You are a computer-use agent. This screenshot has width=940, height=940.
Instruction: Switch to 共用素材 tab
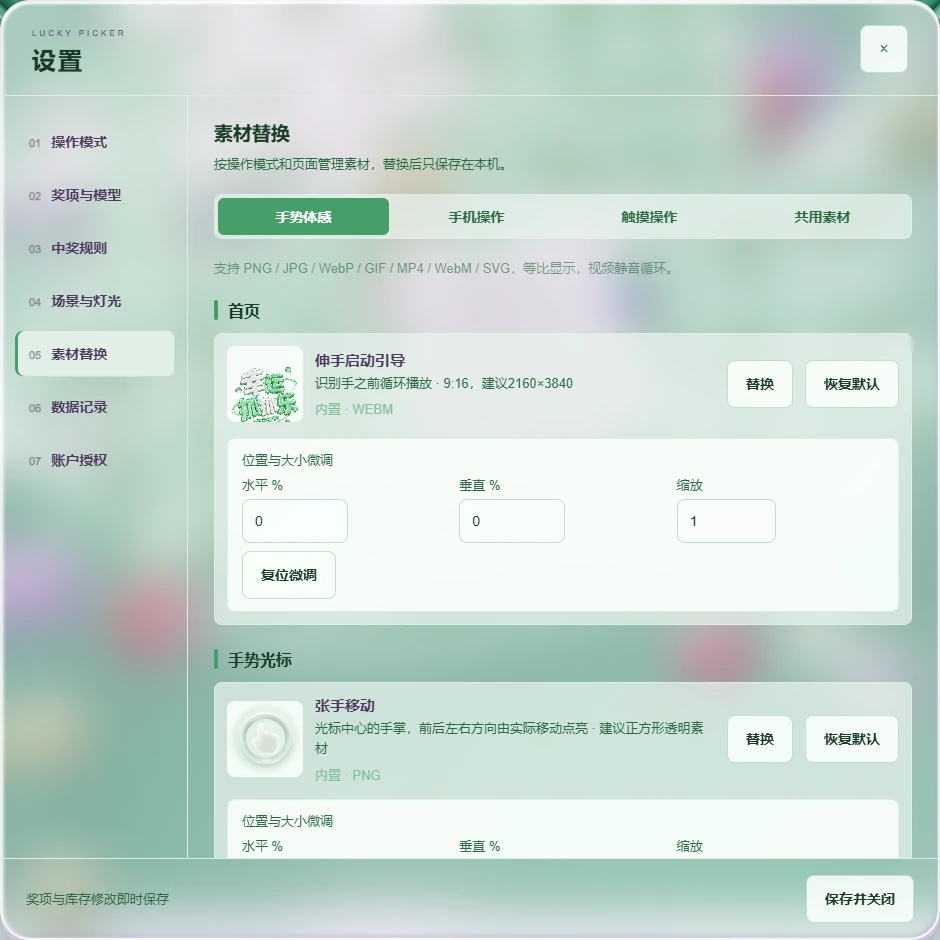coord(822,216)
